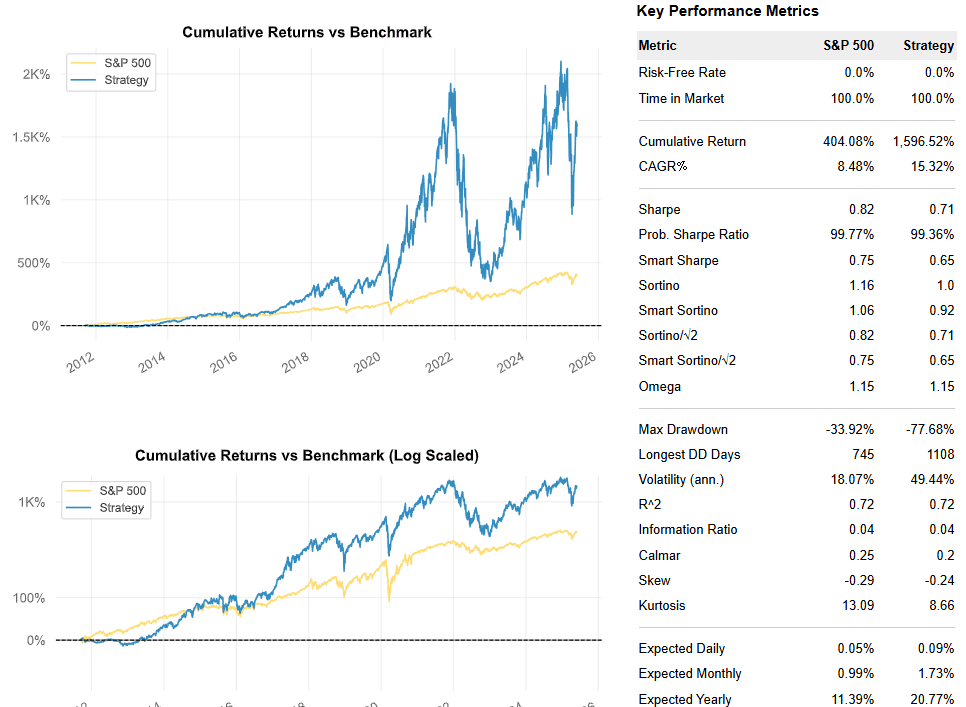Image resolution: width=966 pixels, height=707 pixels.
Task: Click the 'Cumulative Returns vs Benchmark (Log Scaled)' chart title
Action: pyautogui.click(x=307, y=456)
